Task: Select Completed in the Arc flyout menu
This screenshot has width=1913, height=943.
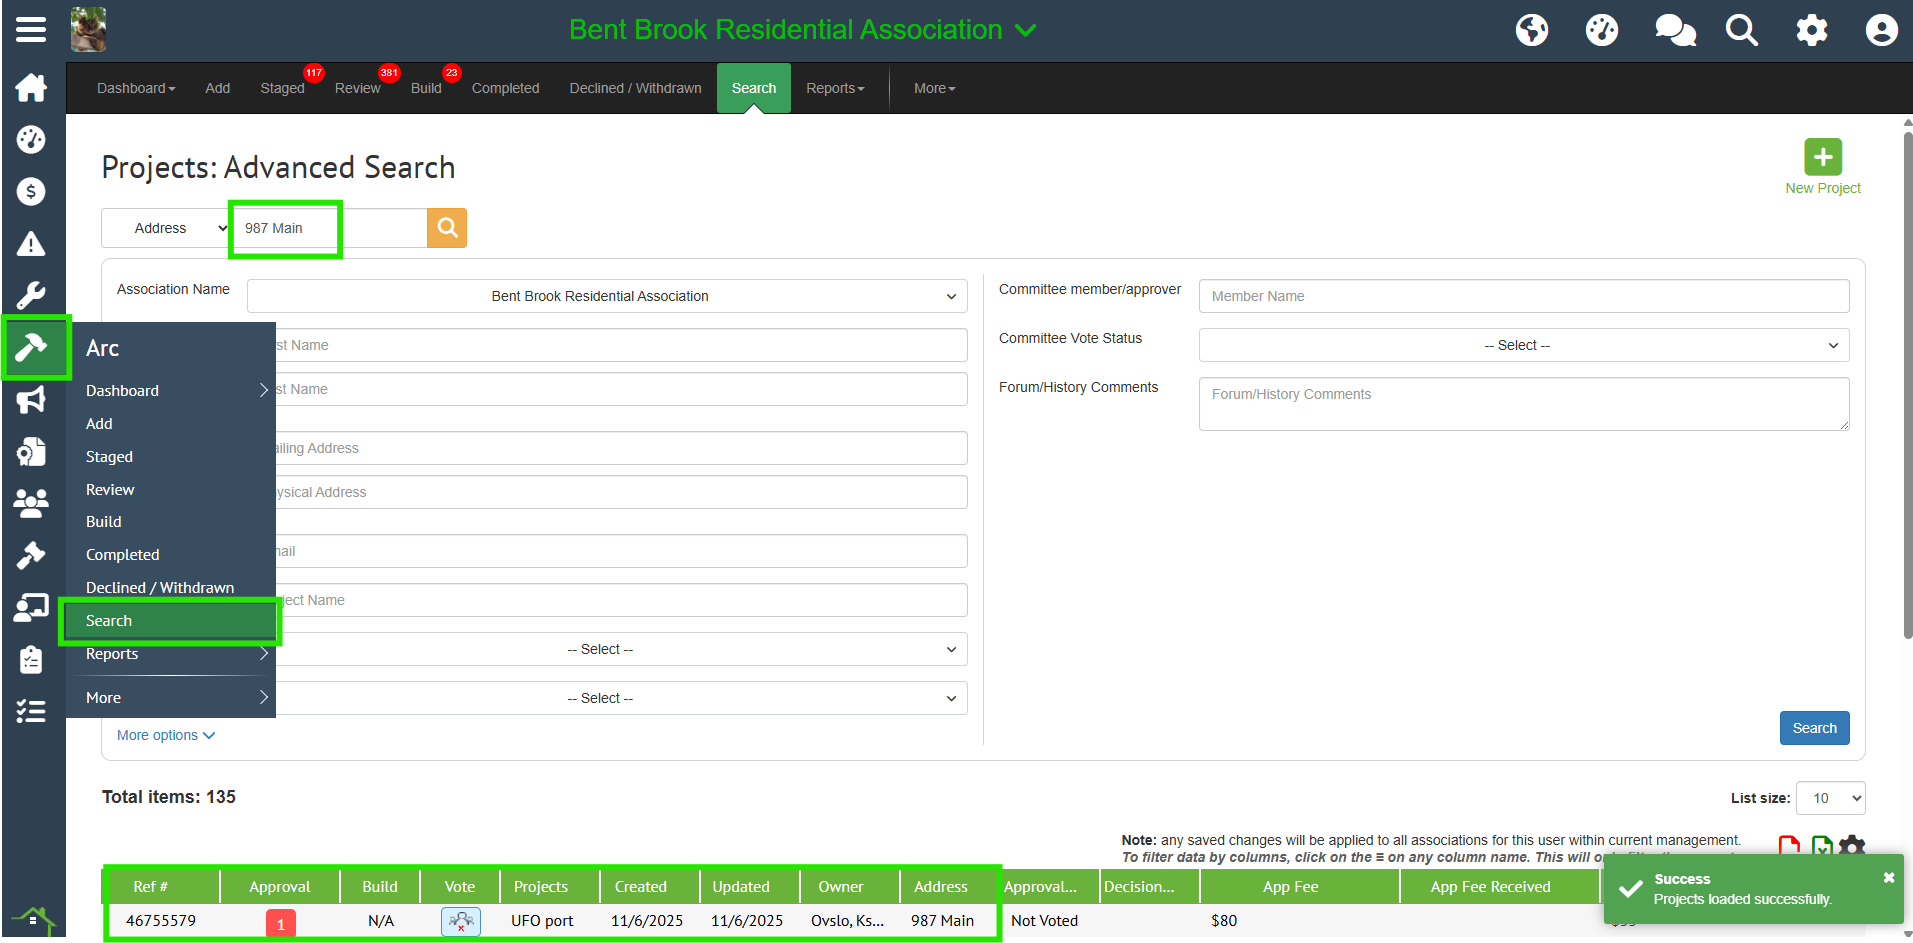Action: [123, 555]
